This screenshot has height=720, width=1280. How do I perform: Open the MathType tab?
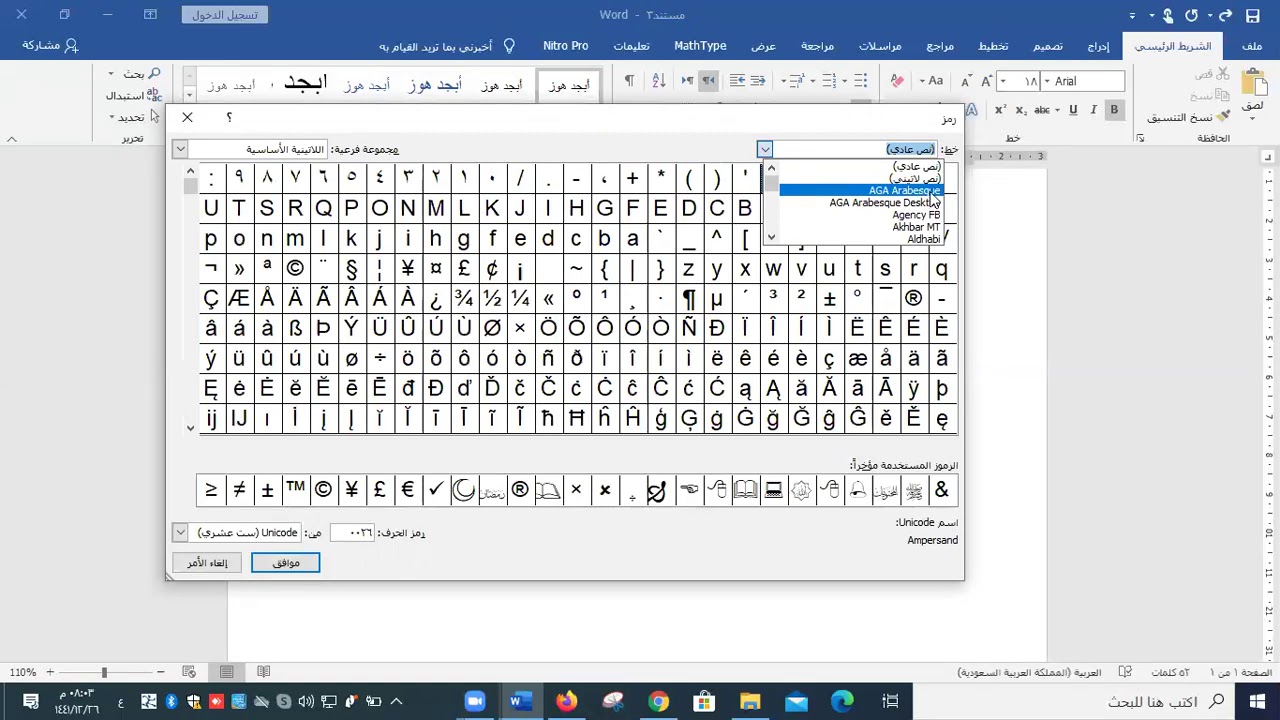(x=700, y=46)
